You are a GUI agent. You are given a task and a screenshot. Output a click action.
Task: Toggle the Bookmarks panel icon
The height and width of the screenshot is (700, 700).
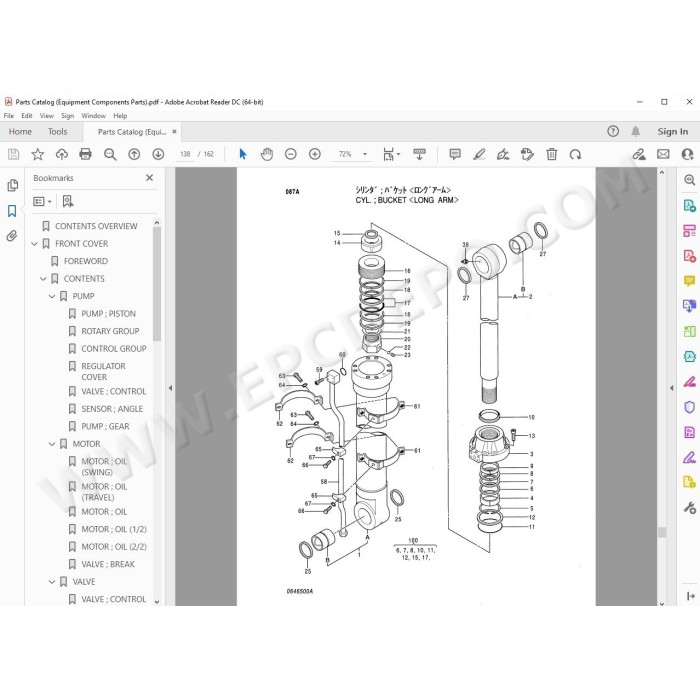pyautogui.click(x=12, y=211)
